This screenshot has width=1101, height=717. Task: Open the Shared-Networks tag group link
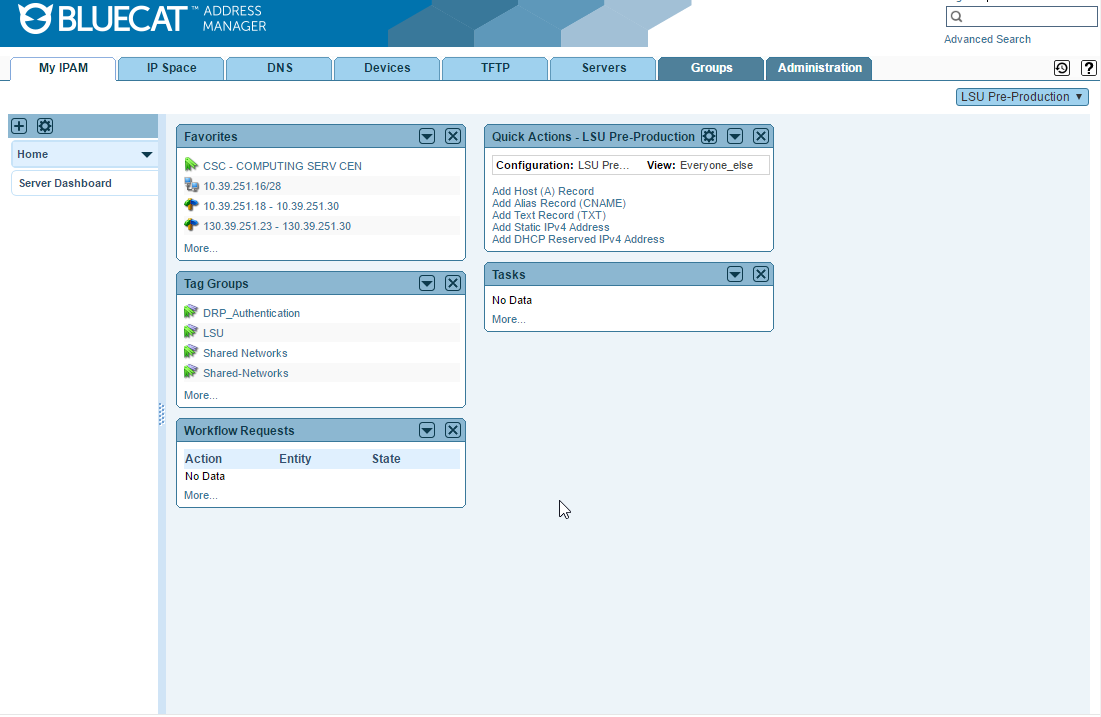point(246,373)
